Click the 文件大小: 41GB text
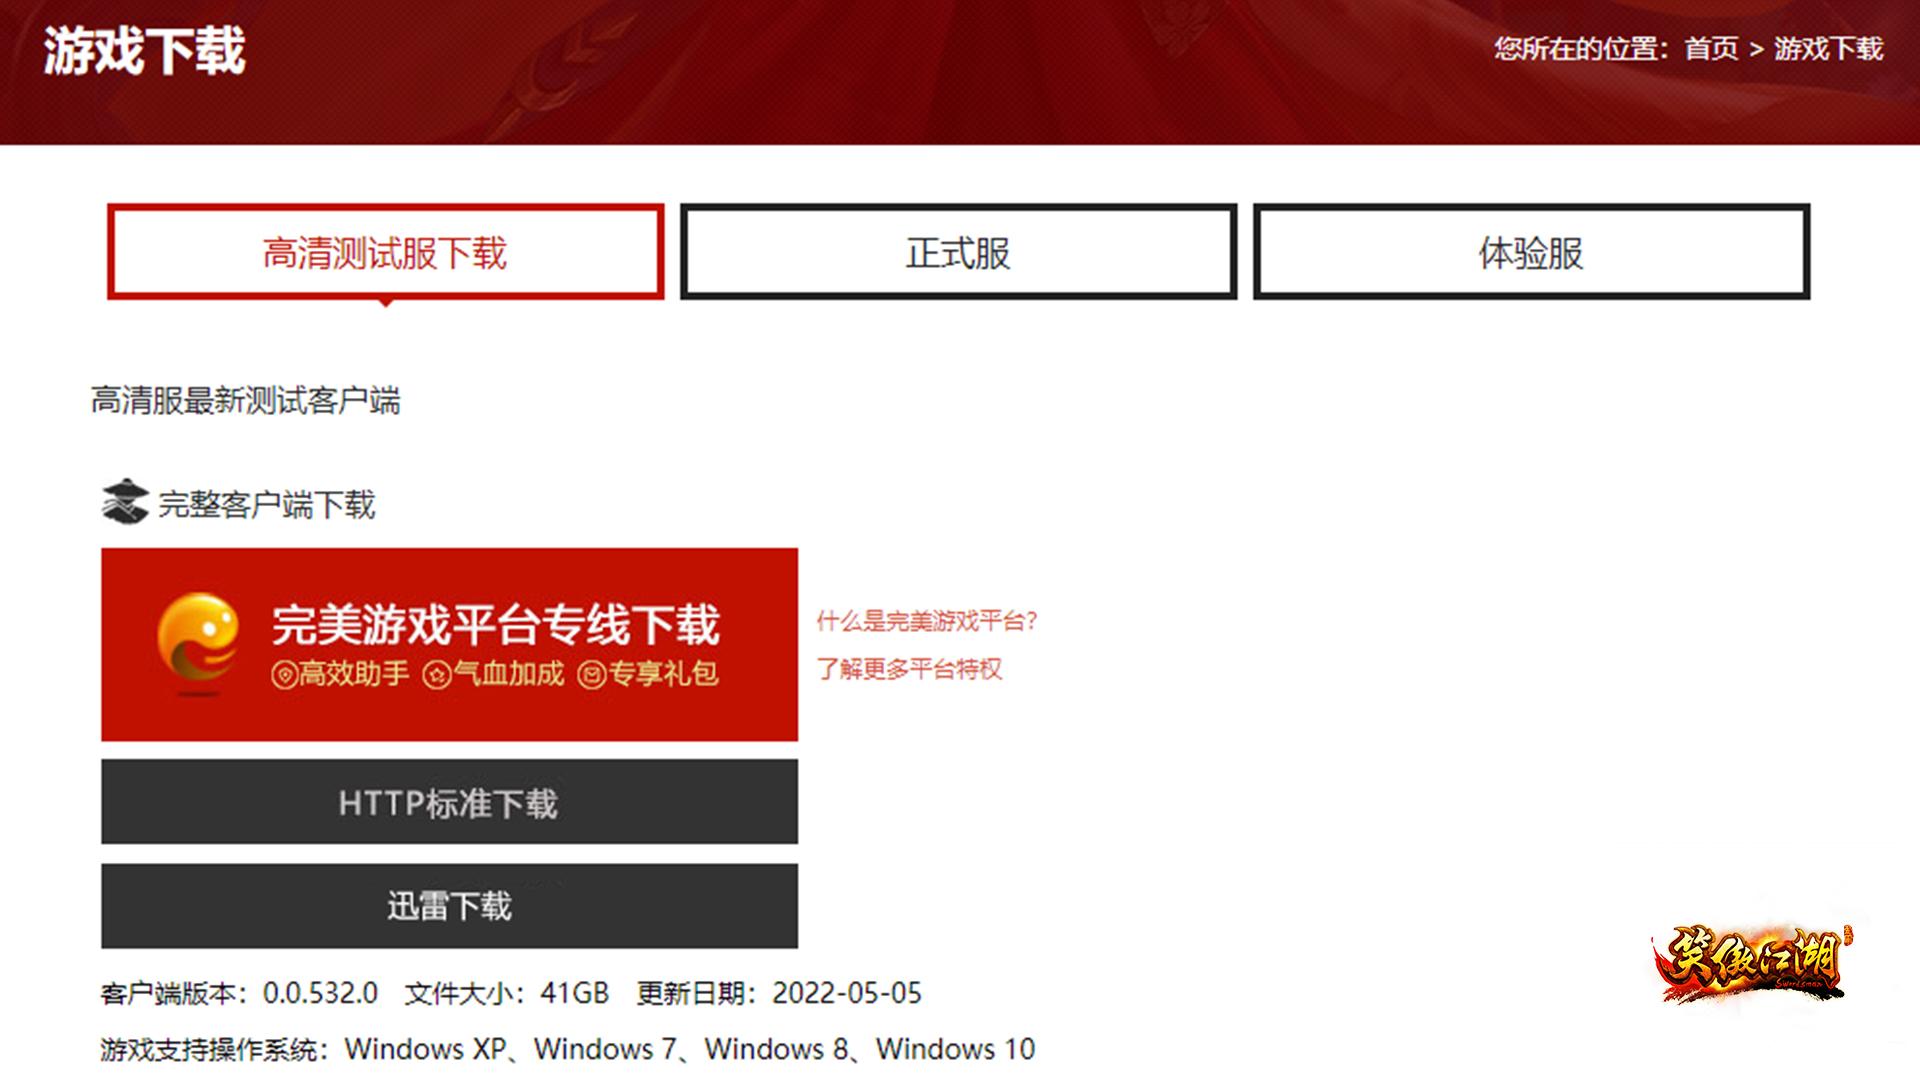 pyautogui.click(x=507, y=993)
